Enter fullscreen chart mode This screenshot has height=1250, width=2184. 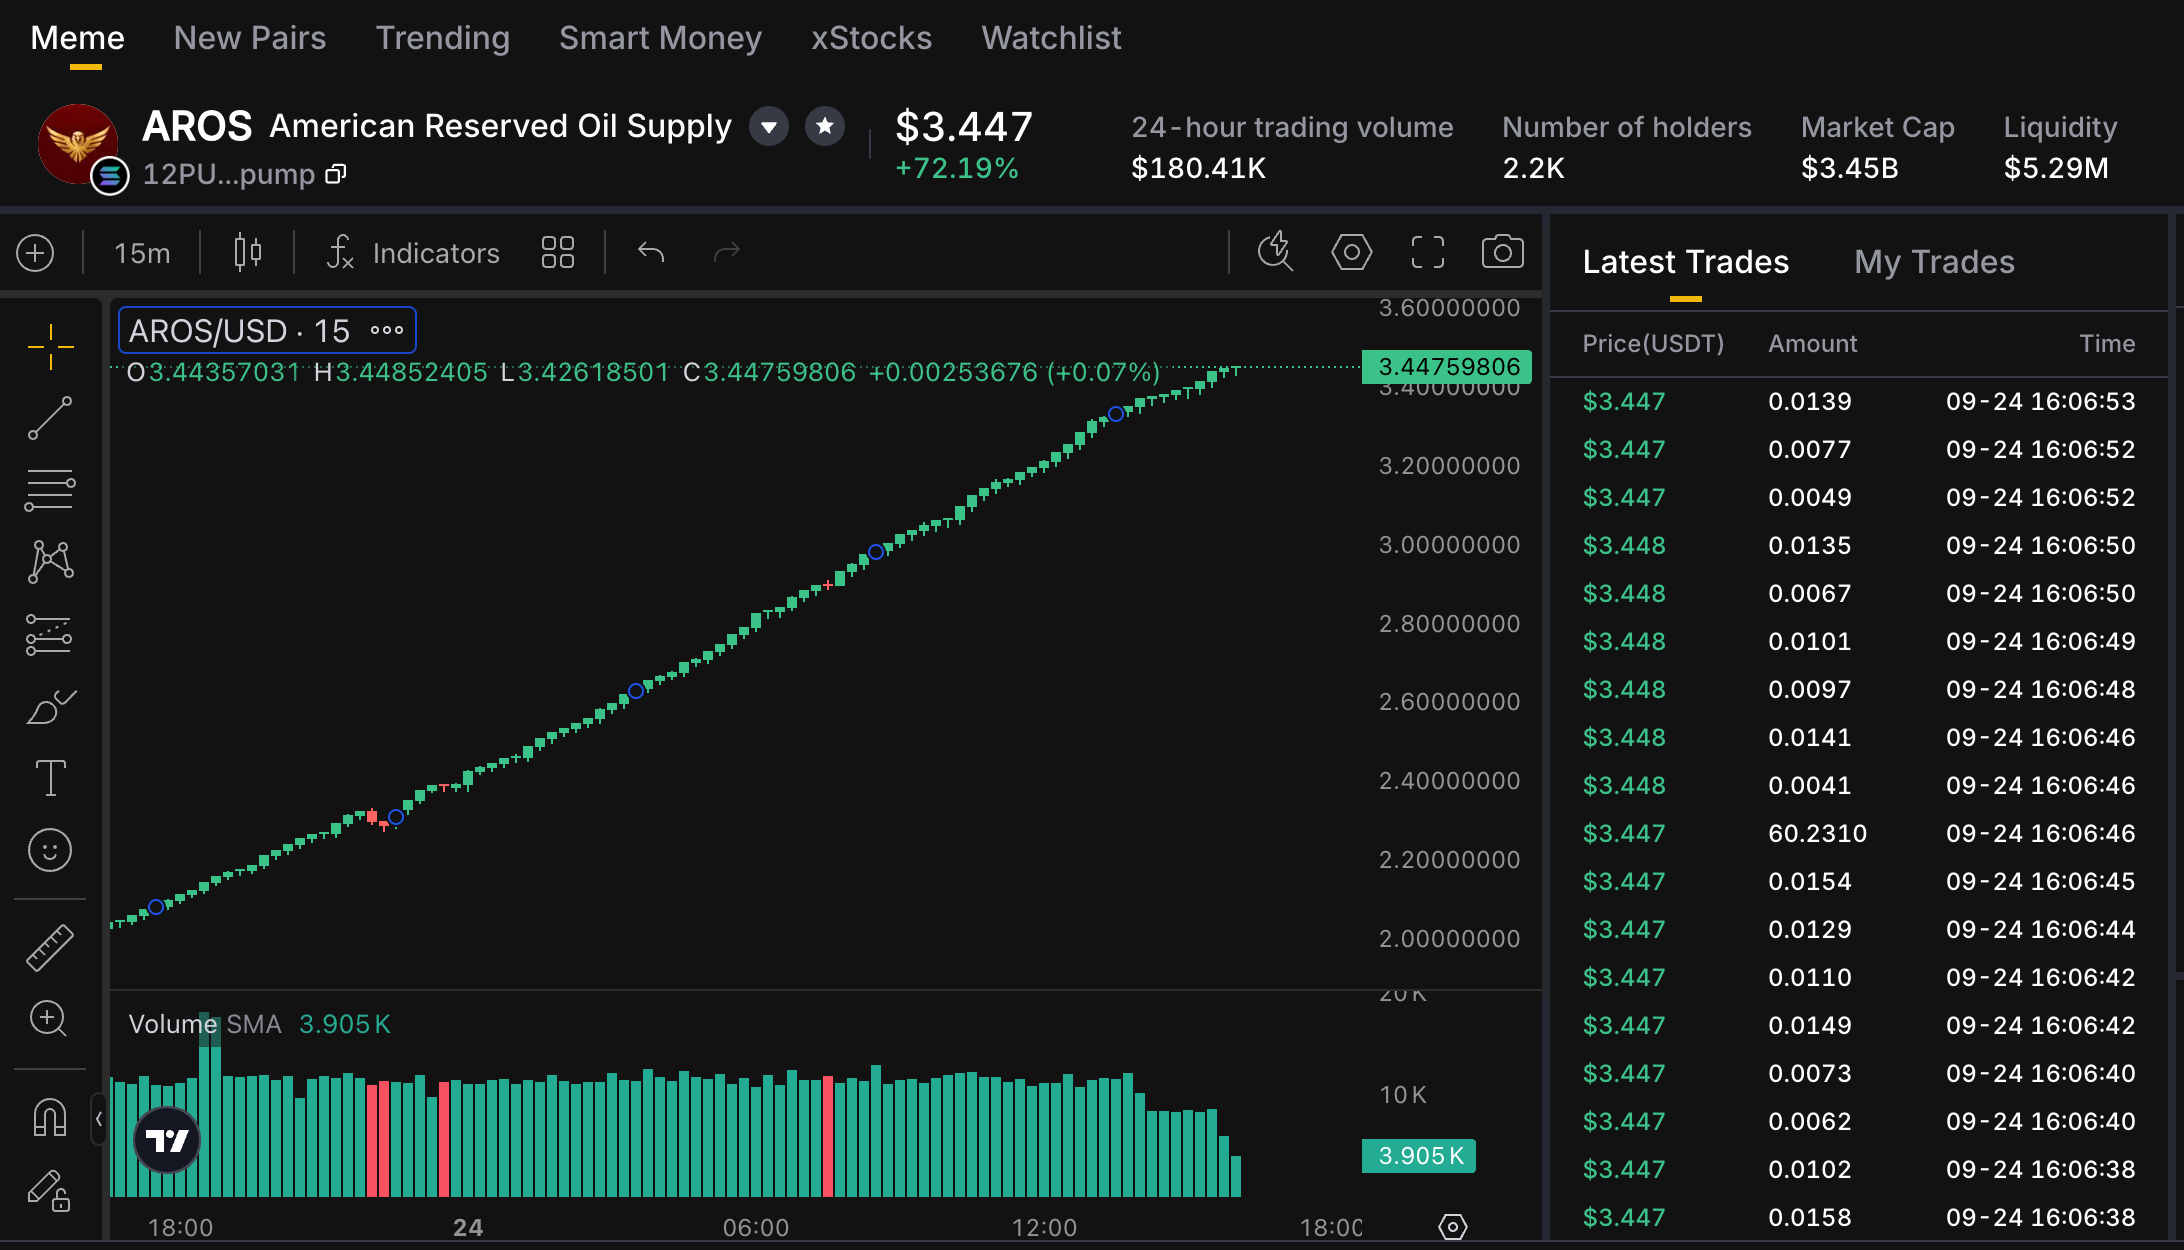tap(1427, 252)
